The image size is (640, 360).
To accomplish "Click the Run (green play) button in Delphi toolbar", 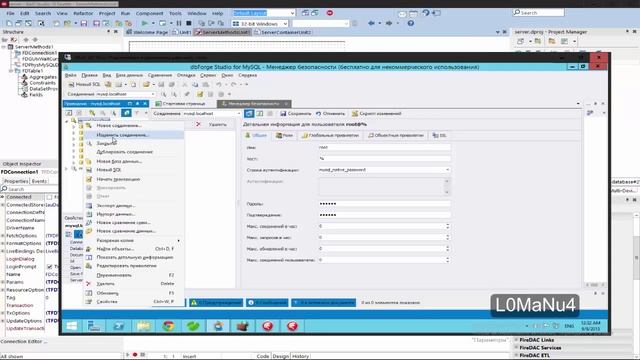I will pos(144,23).
